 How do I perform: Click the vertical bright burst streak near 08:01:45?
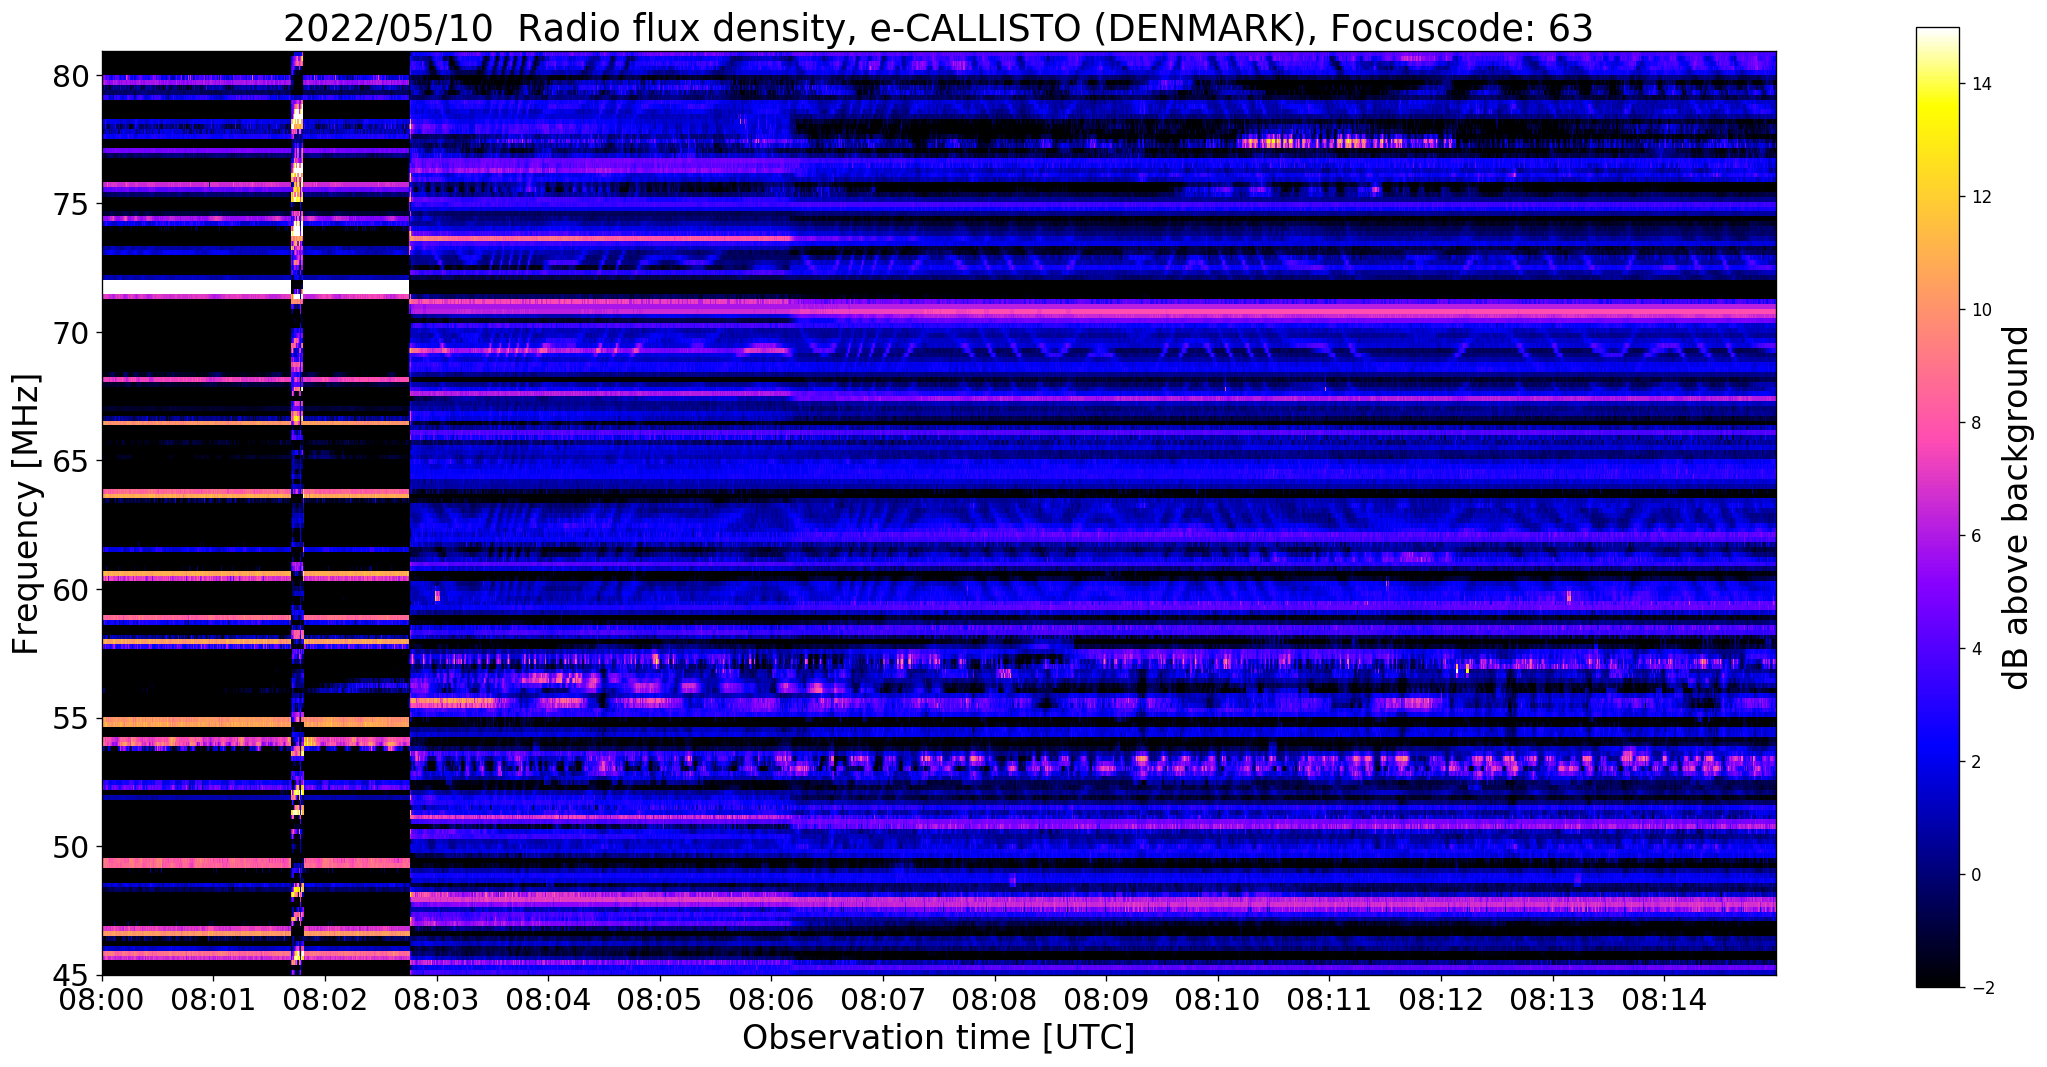(x=297, y=513)
